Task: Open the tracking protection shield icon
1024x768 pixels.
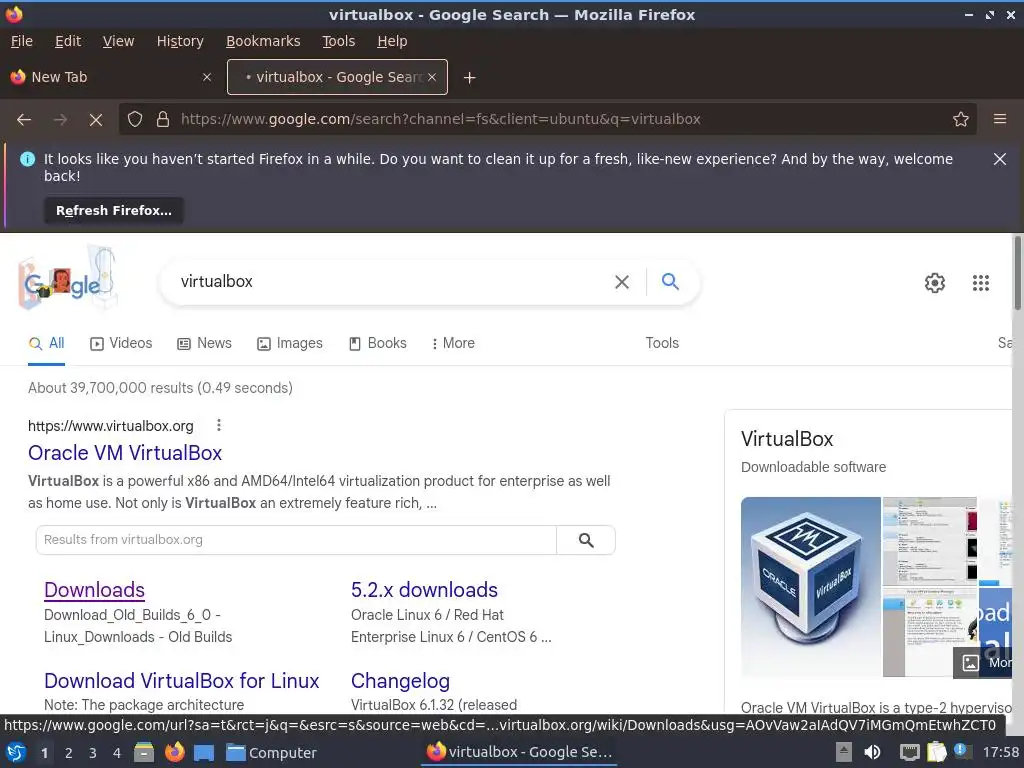Action: pyautogui.click(x=135, y=120)
